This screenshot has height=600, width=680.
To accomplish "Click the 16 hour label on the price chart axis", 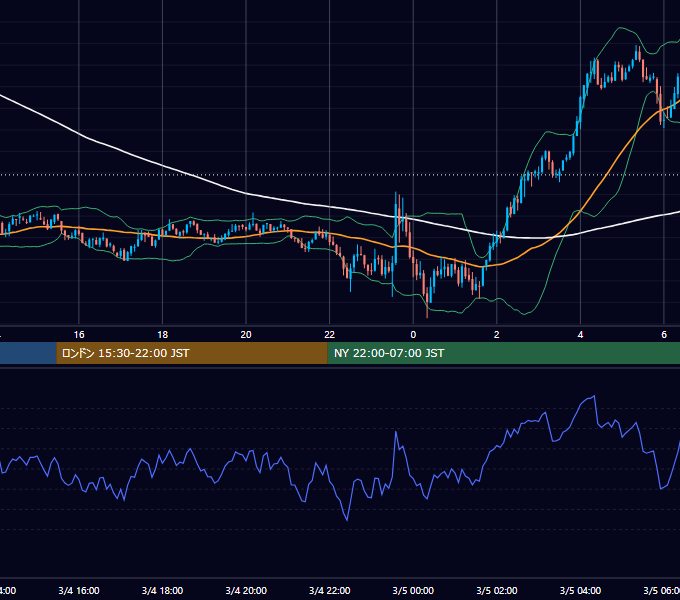I will coord(79,335).
